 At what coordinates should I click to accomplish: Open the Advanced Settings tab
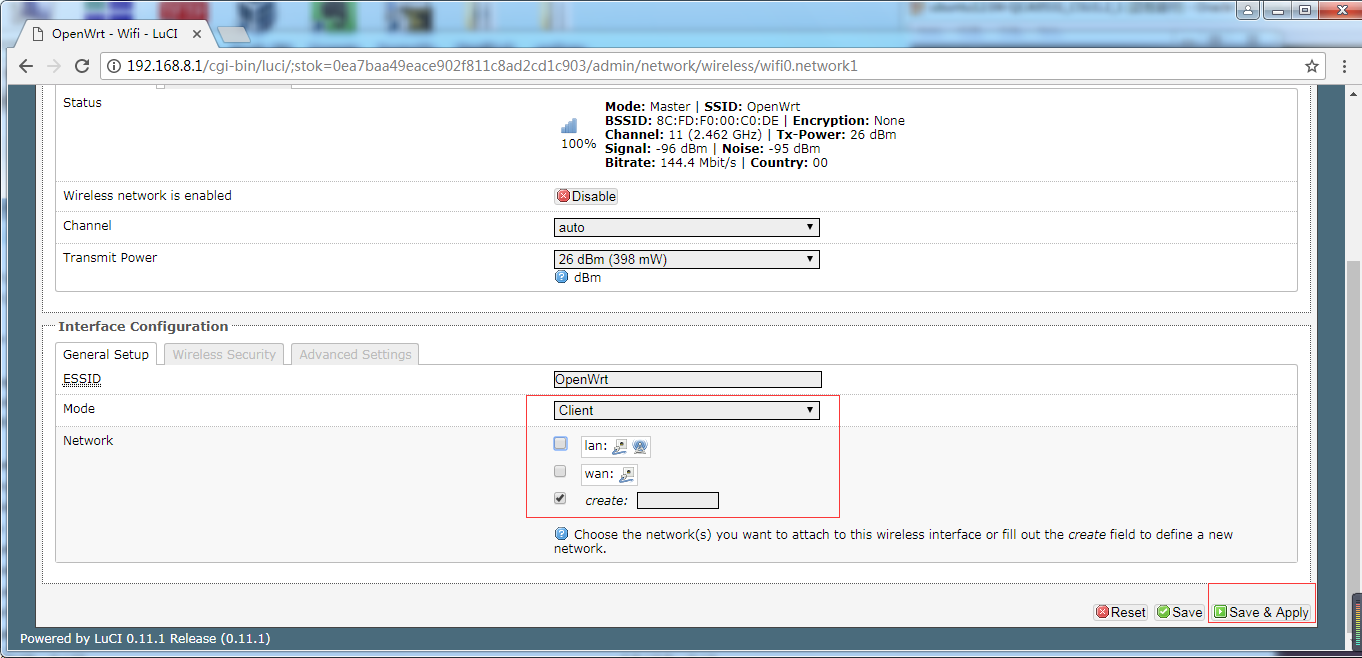click(x=355, y=355)
